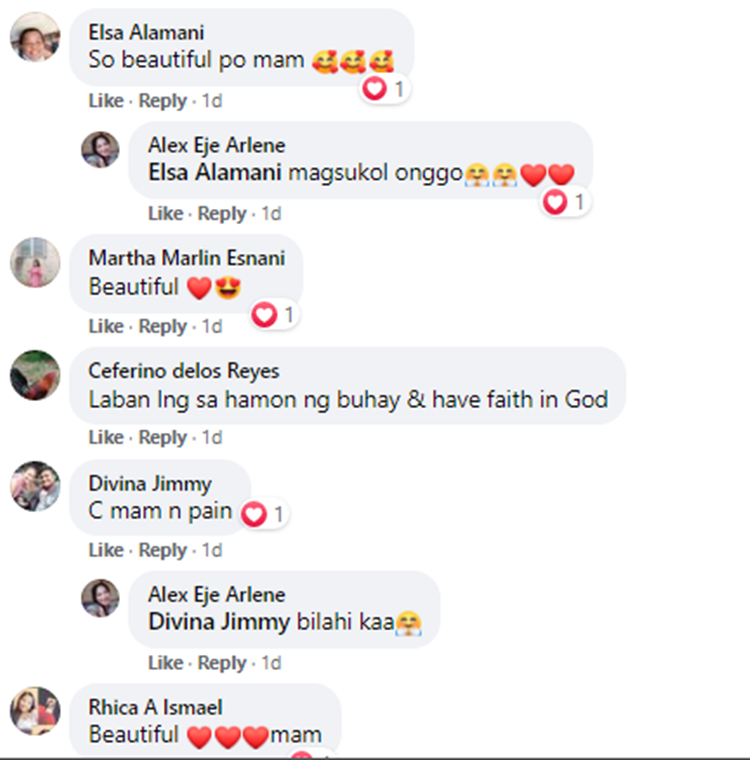Click heart reaction on Alex's magsukol onggo reply
The width and height of the screenshot is (750, 760).
pos(555,202)
